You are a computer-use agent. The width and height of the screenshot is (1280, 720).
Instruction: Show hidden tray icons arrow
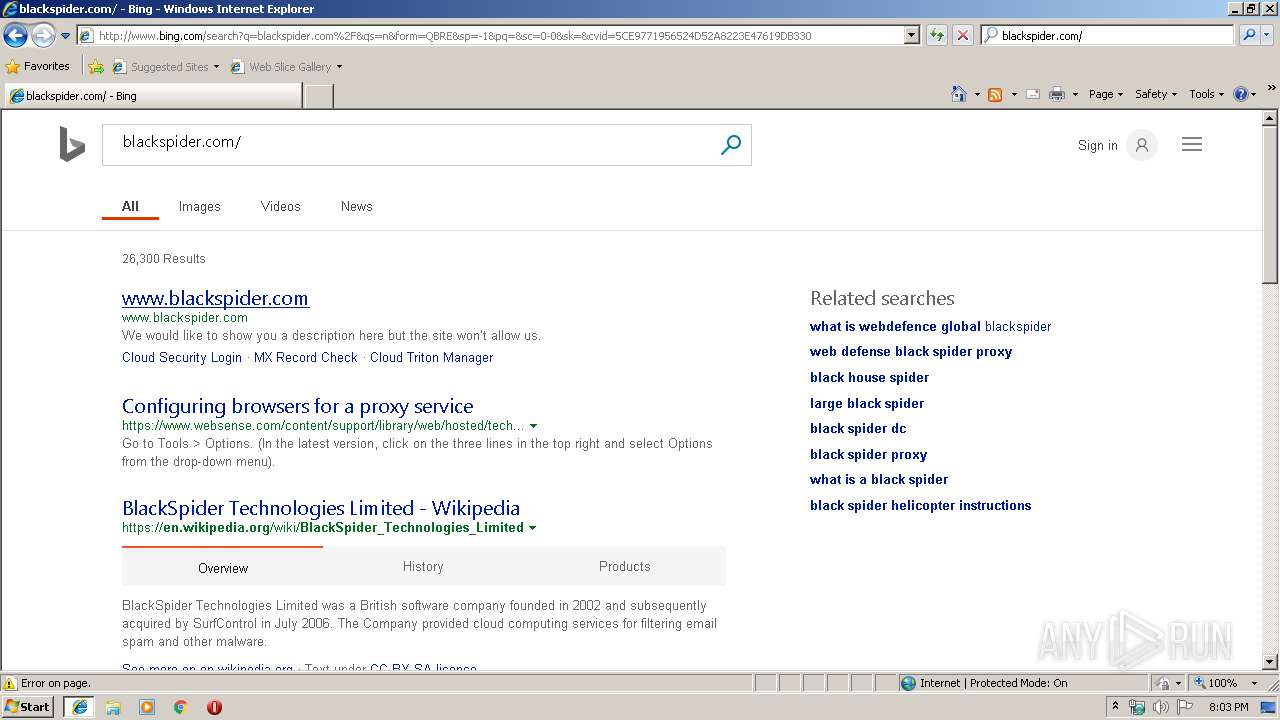pos(1115,707)
